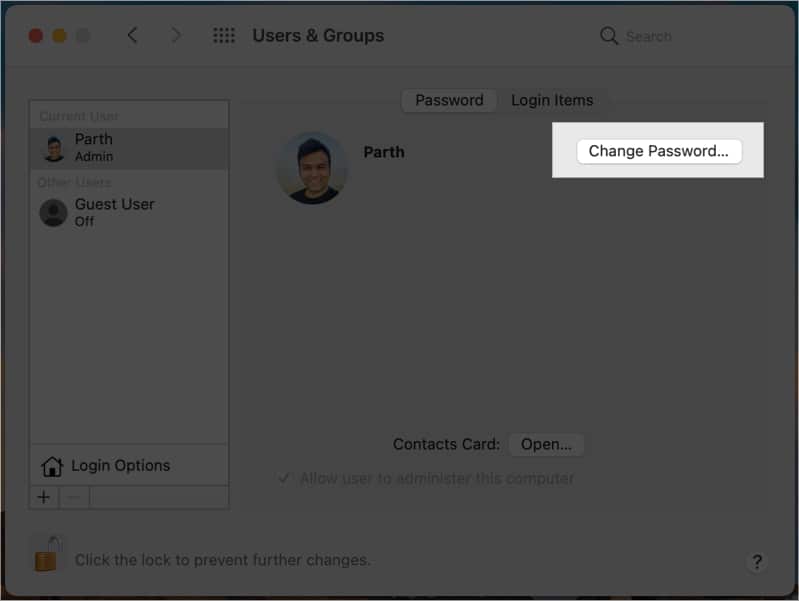The image size is (799, 601).
Task: Toggle Allow user to administer this computer
Action: (x=284, y=478)
